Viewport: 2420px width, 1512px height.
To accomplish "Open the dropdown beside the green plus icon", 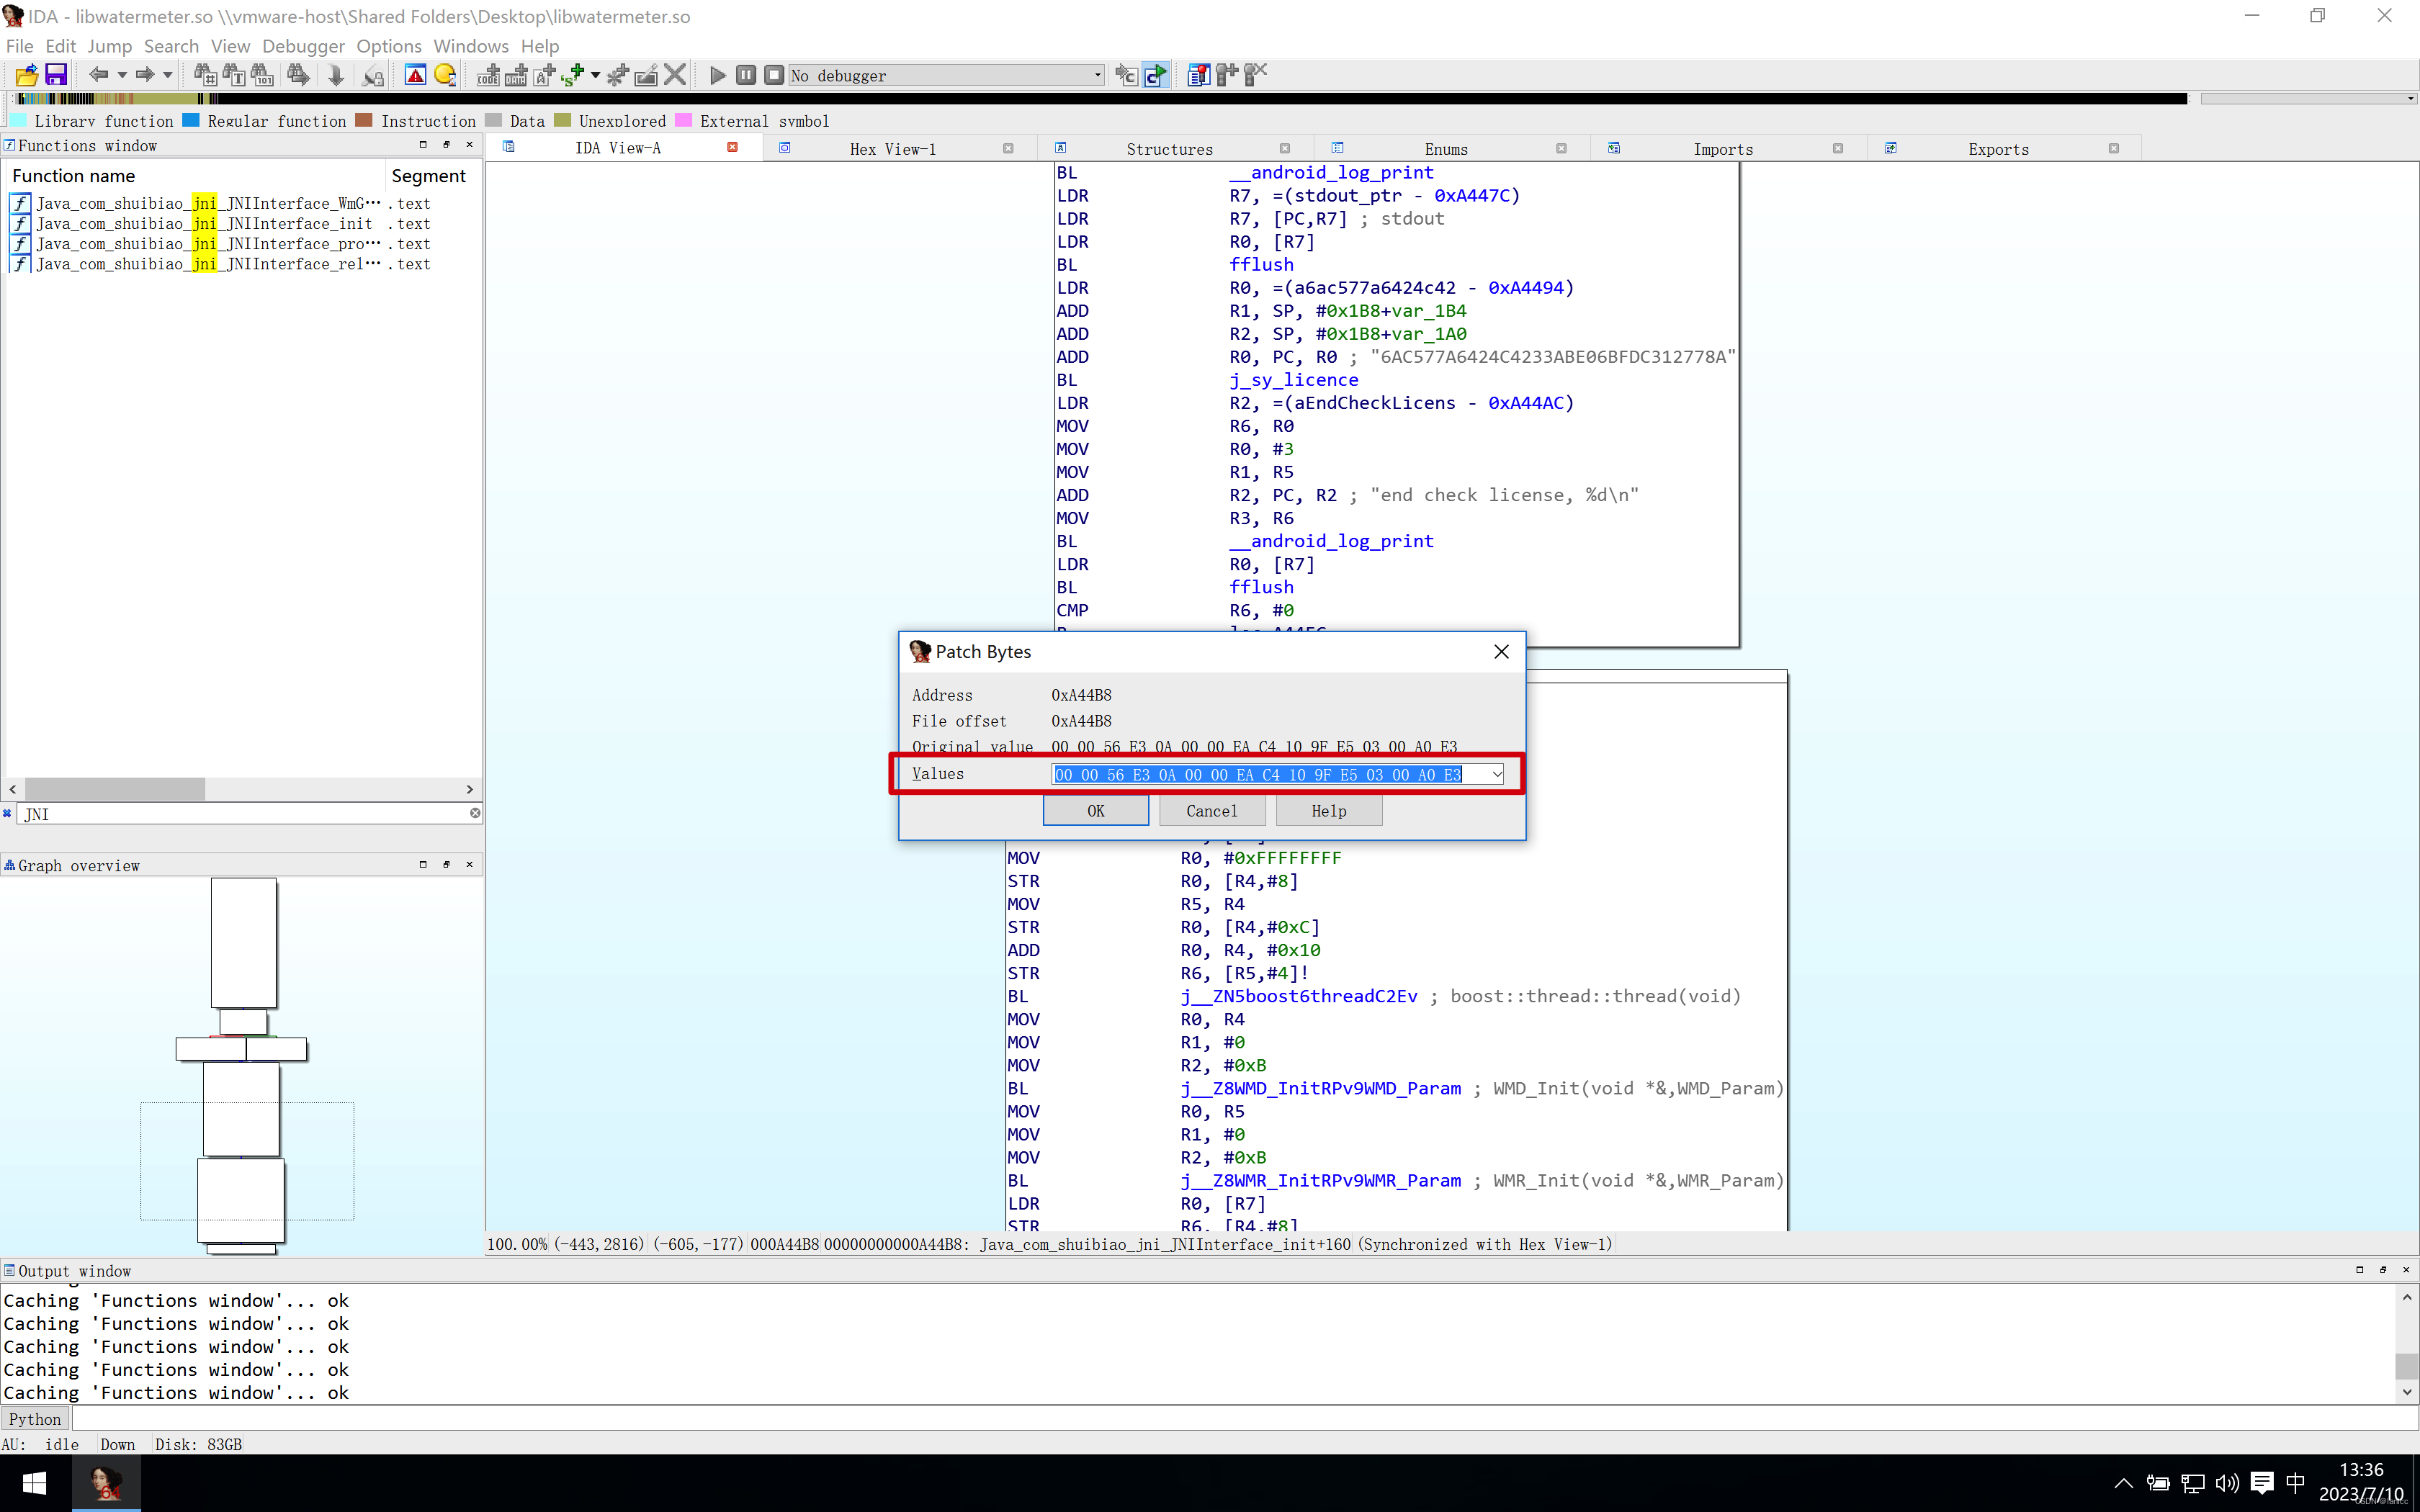I will [x=595, y=75].
